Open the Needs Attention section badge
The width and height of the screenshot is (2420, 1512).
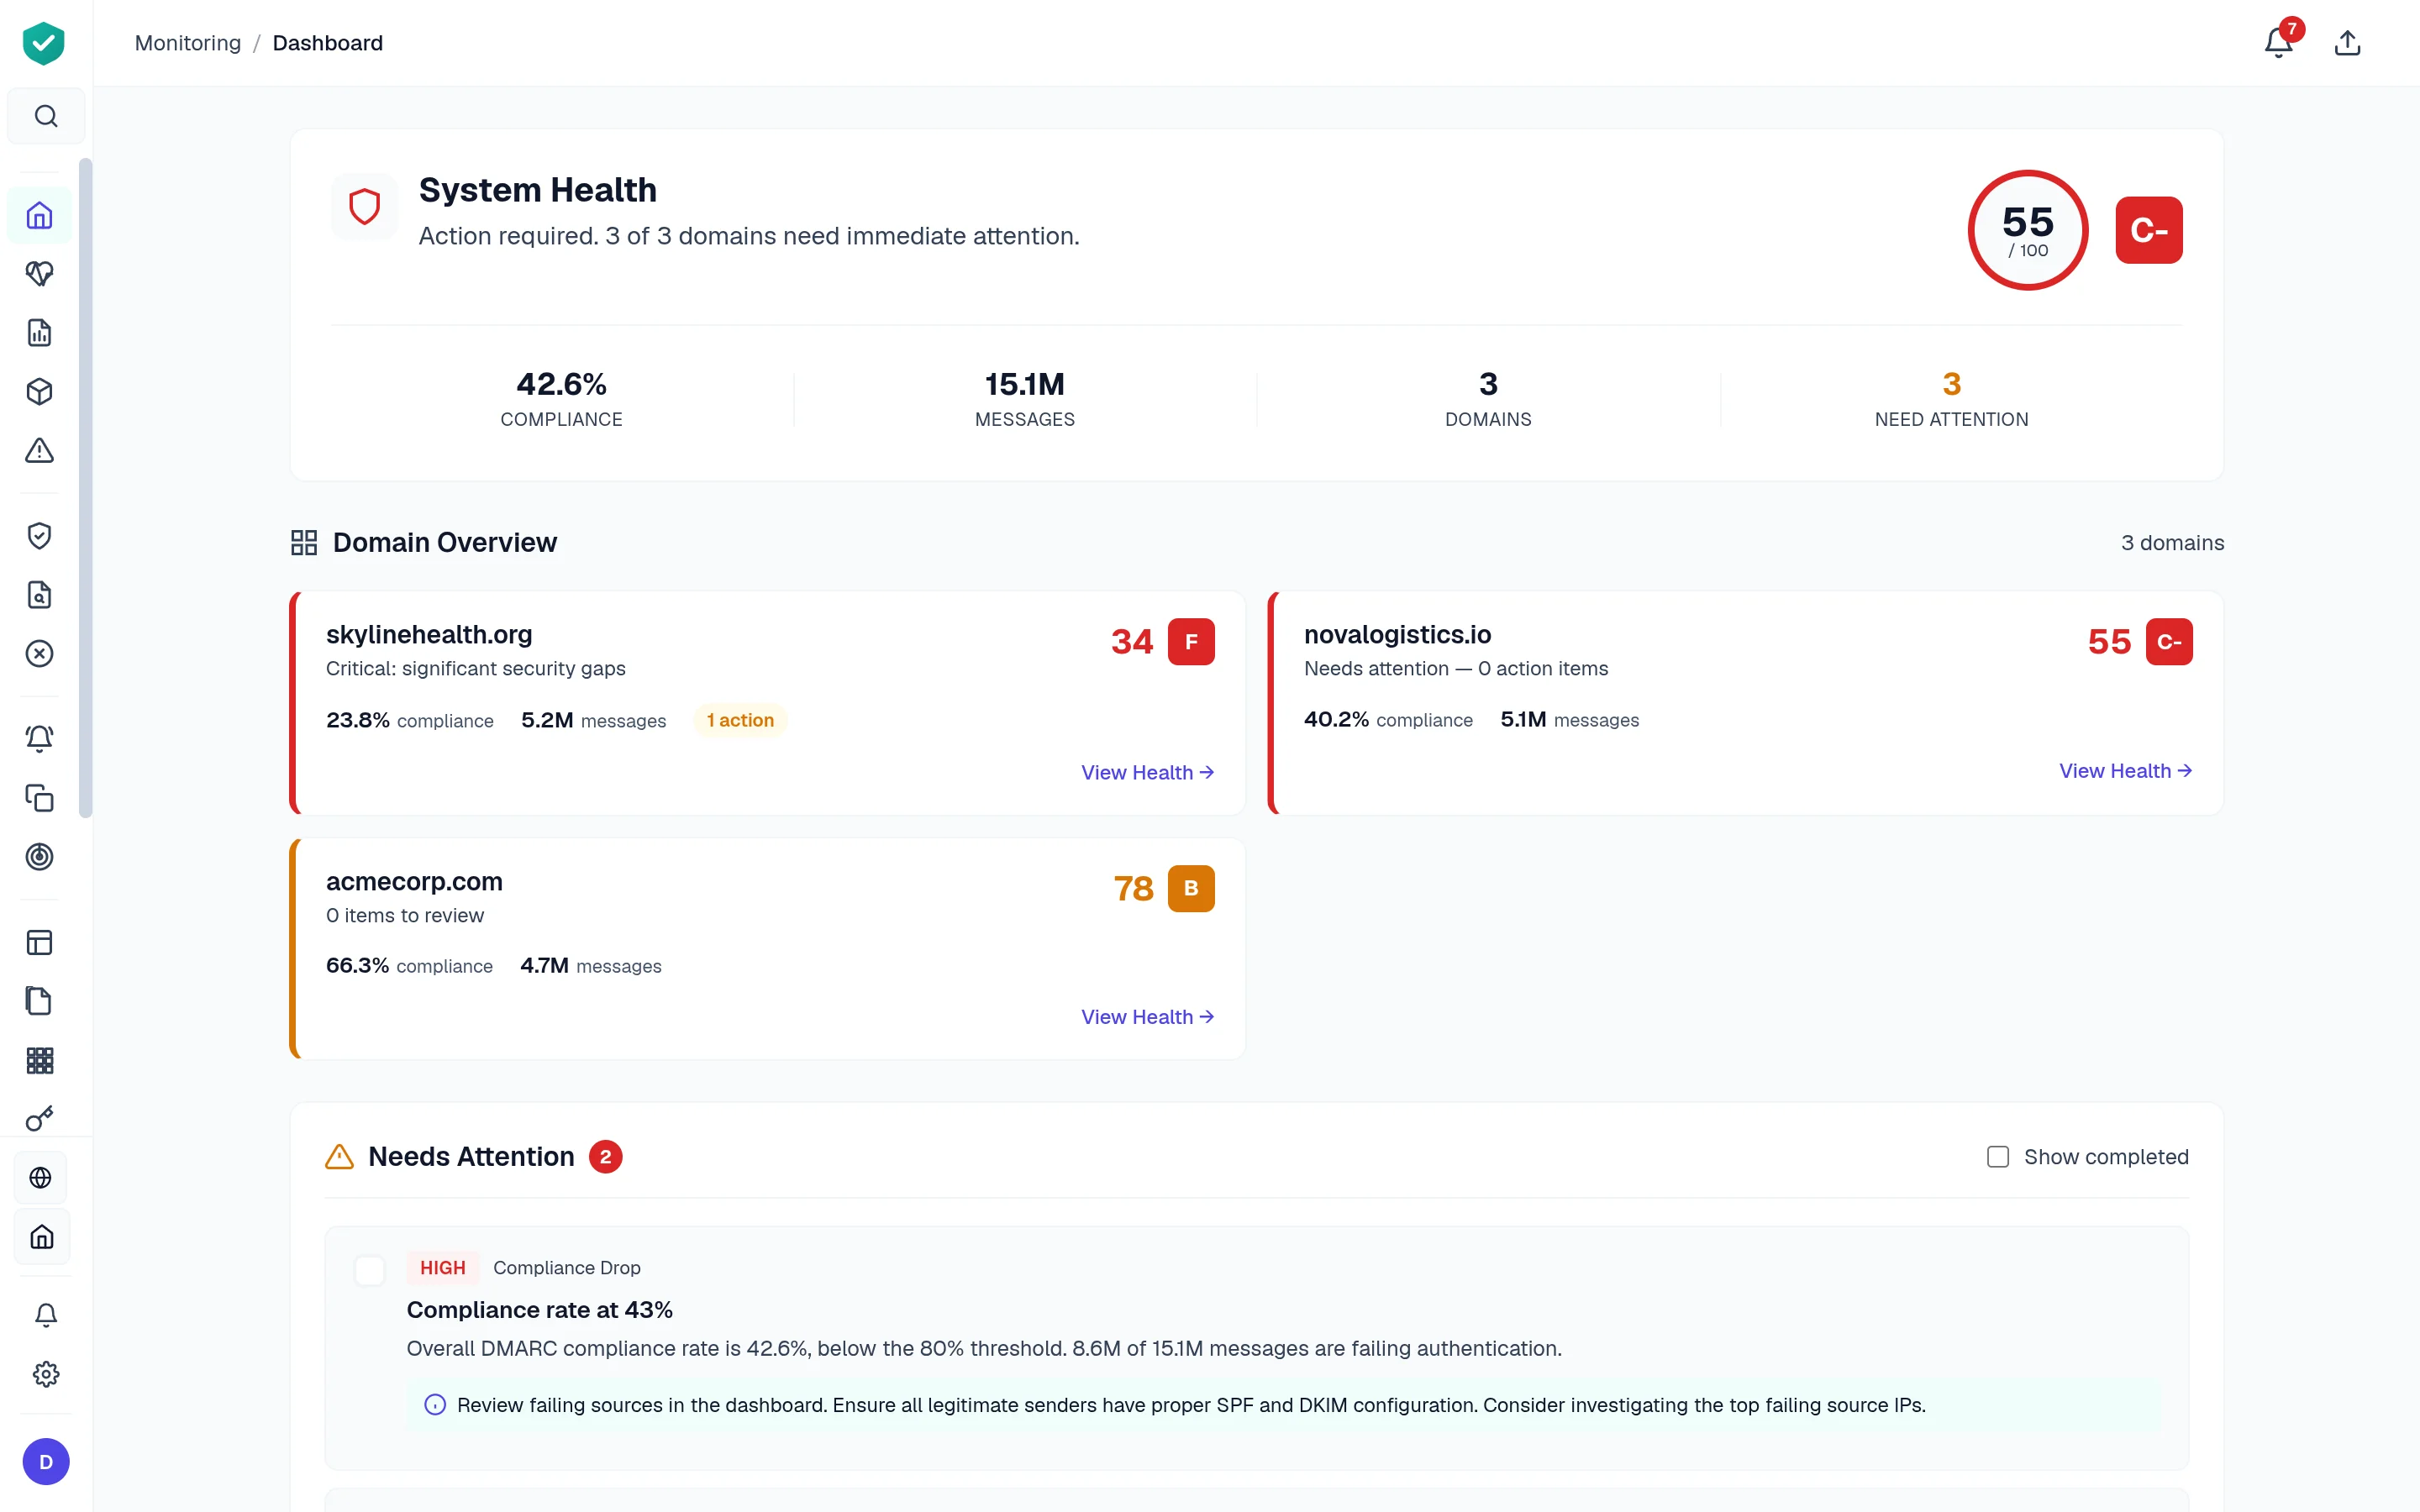pyautogui.click(x=607, y=1156)
